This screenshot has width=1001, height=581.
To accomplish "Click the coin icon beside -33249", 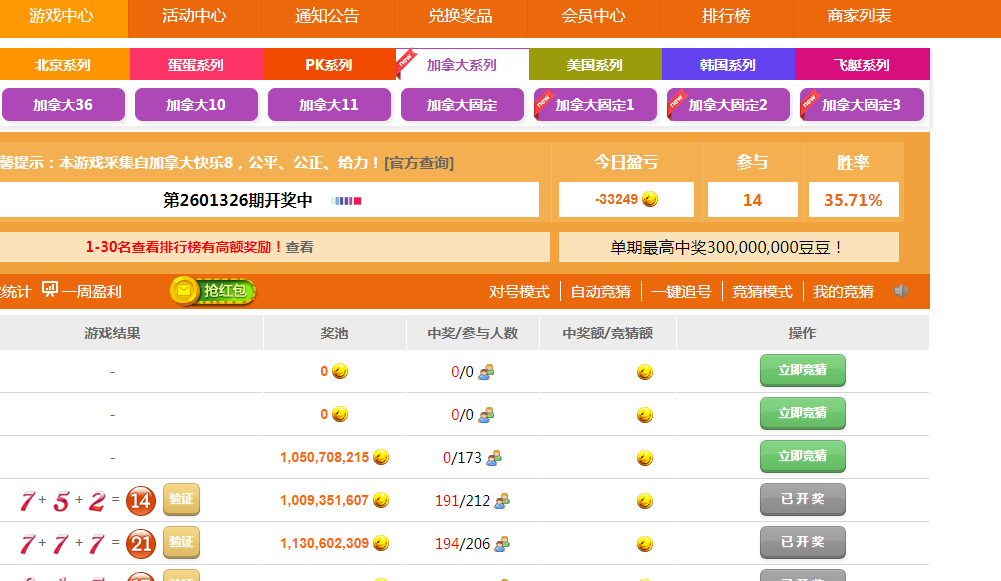I will [650, 199].
